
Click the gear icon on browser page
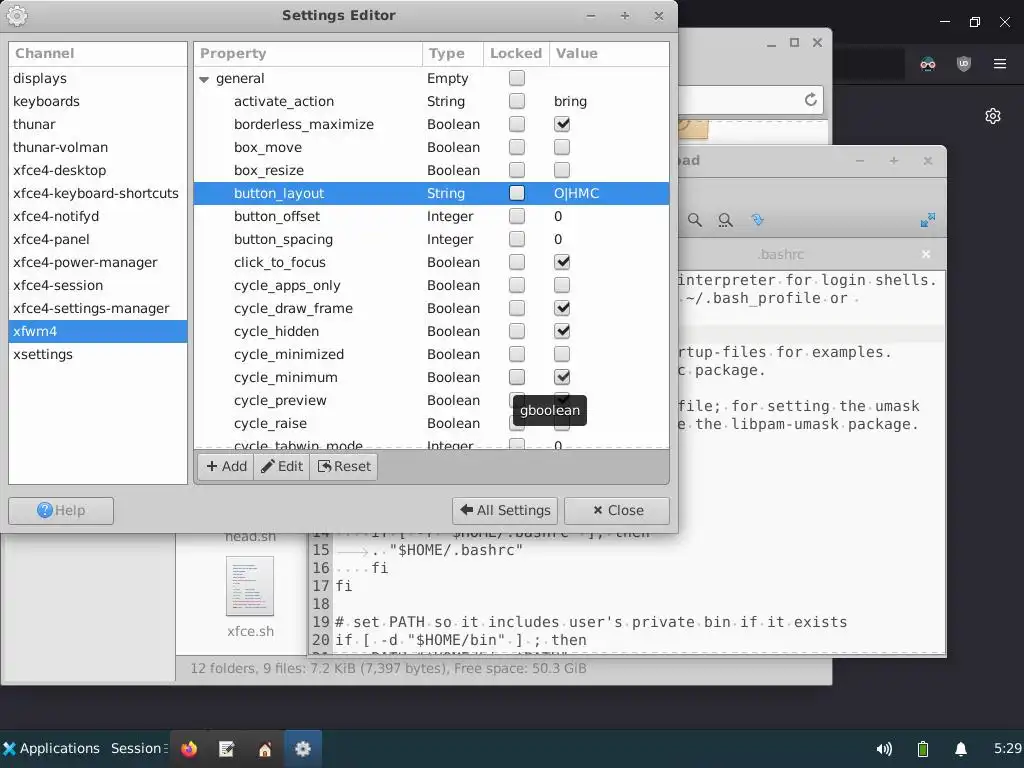coord(993,116)
